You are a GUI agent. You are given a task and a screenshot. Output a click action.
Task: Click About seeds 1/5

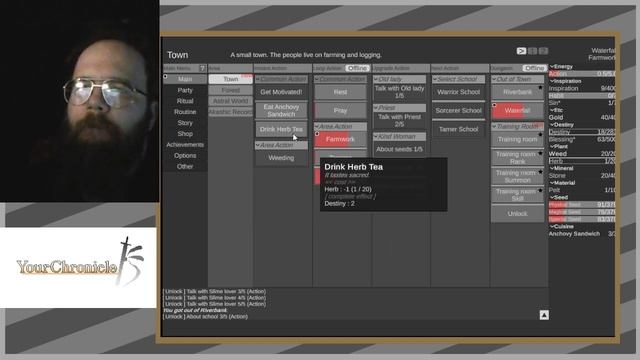[x=400, y=149]
